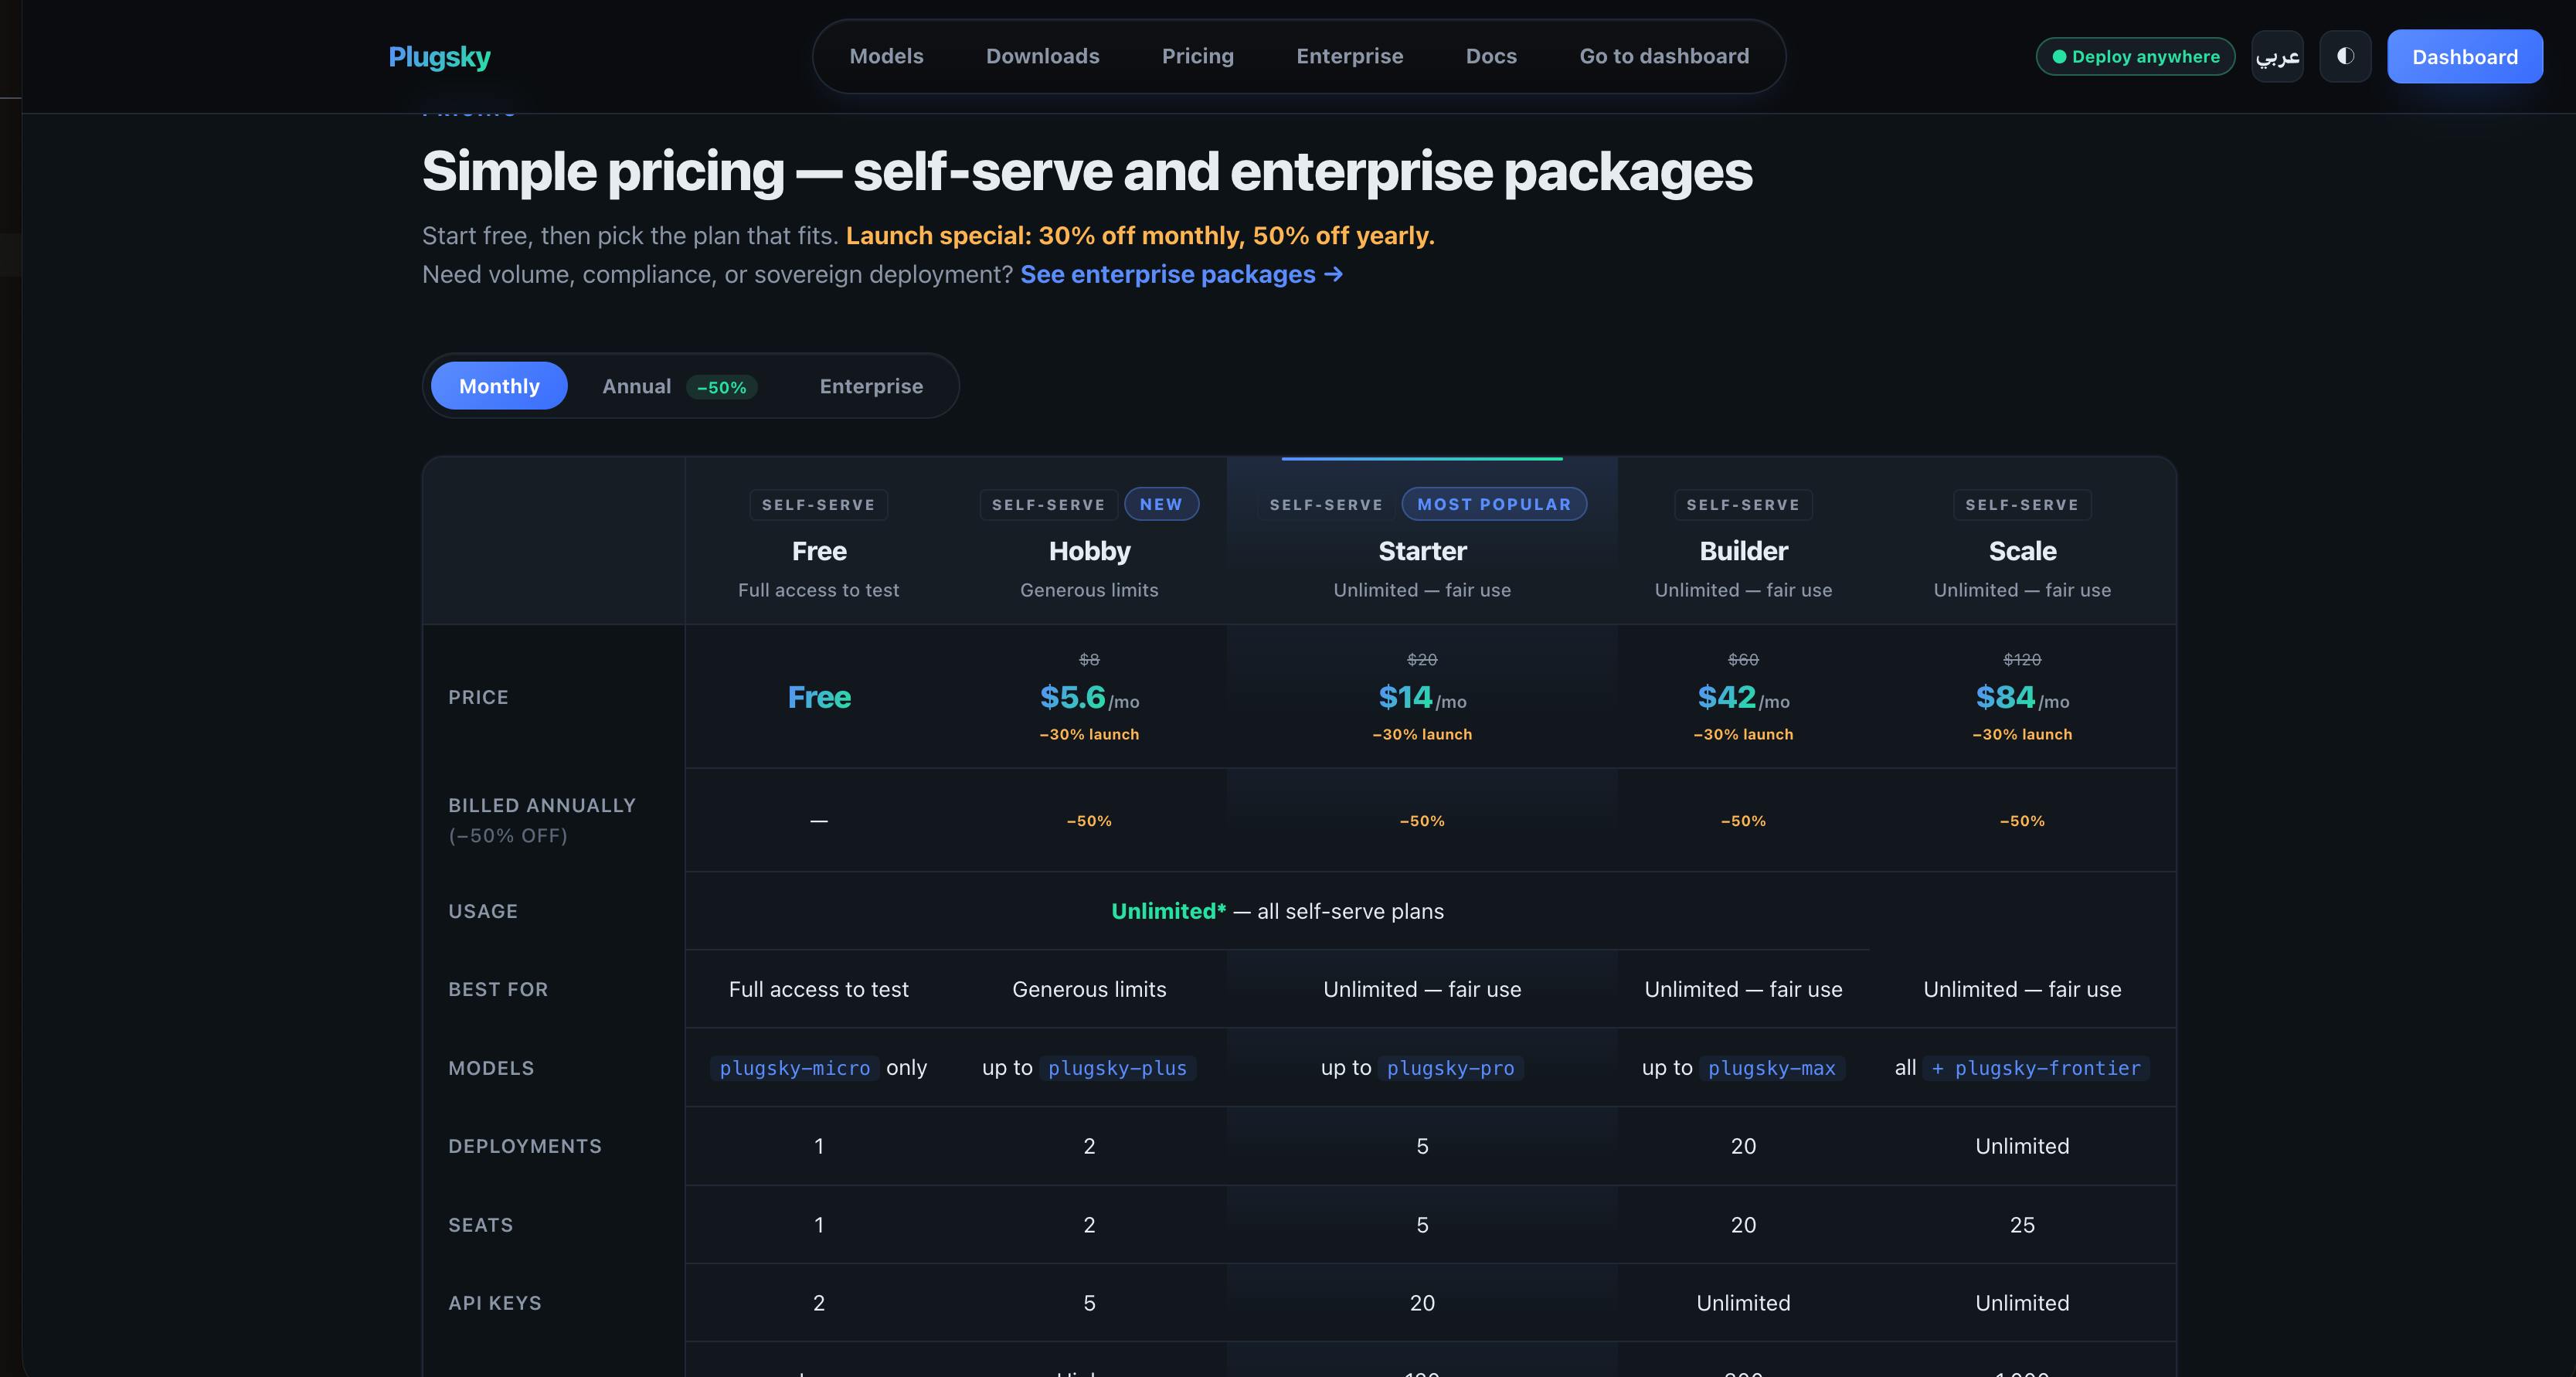The height and width of the screenshot is (1377, 2576).
Task: Click the USAGE row label
Action: [482, 911]
